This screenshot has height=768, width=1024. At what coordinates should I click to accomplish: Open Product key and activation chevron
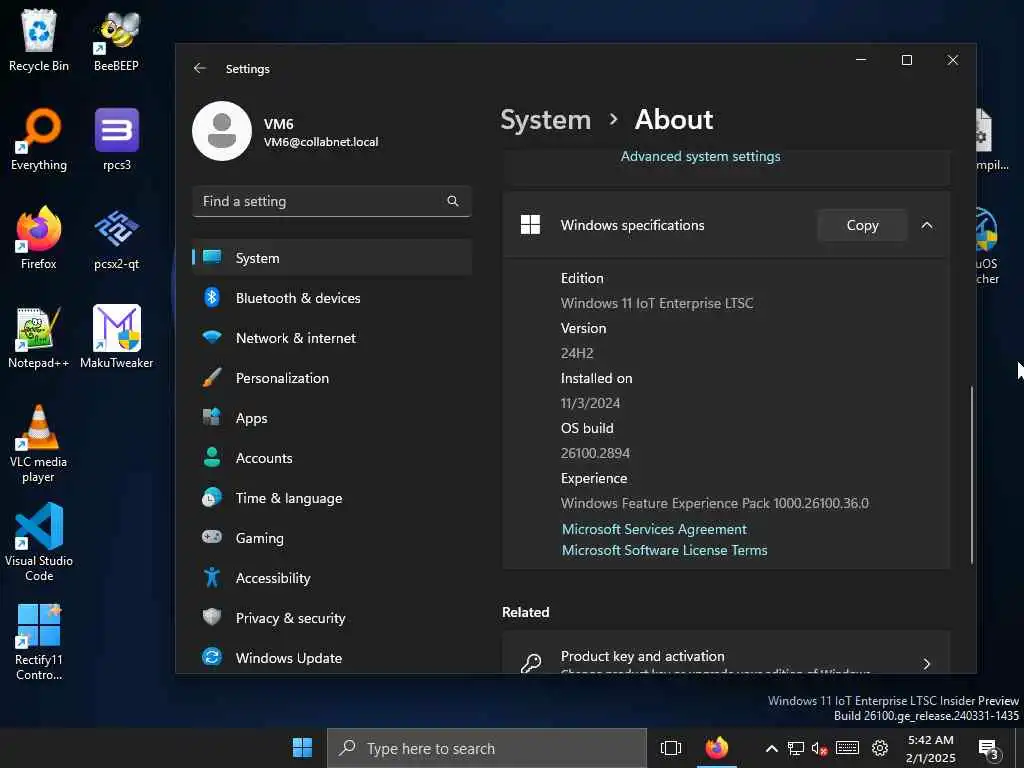pos(926,664)
